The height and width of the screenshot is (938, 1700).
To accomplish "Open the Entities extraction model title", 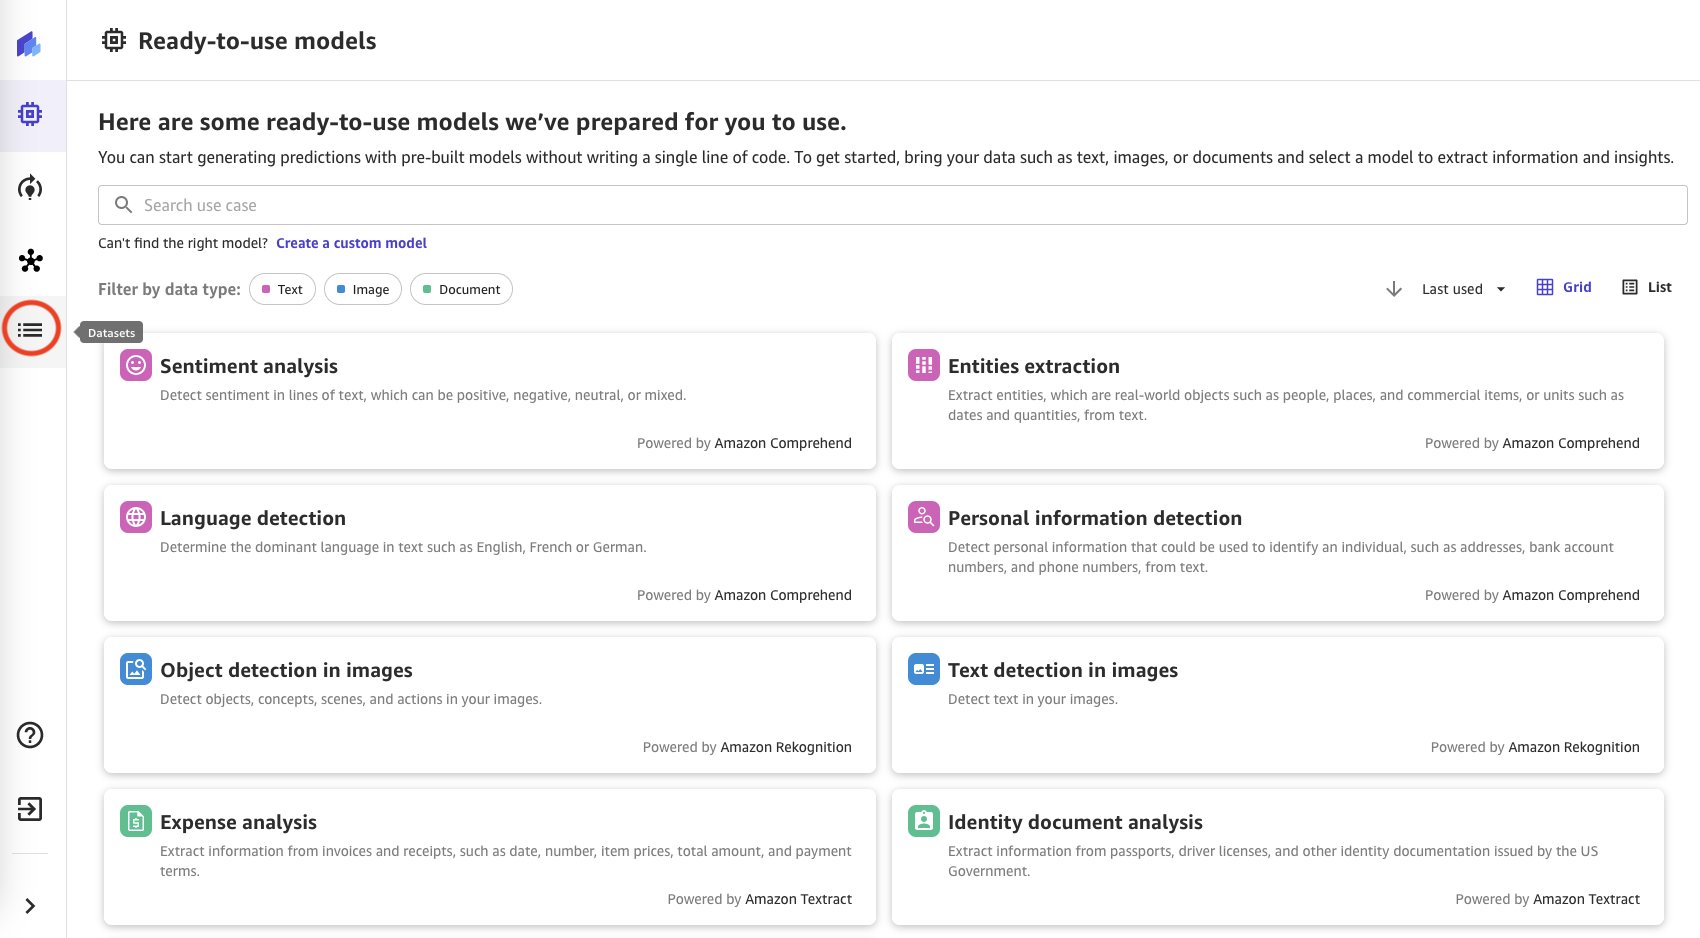I will pos(1034,366).
